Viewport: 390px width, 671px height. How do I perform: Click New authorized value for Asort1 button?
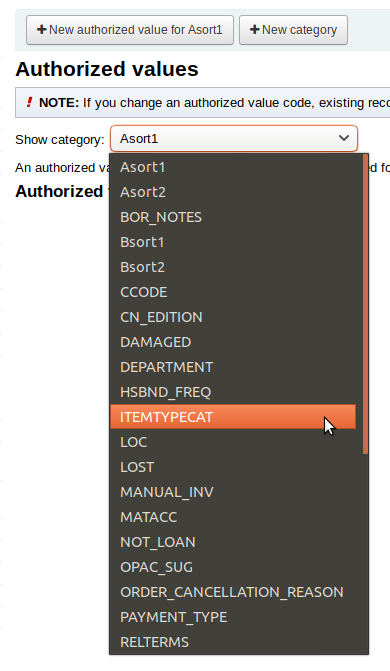130,30
